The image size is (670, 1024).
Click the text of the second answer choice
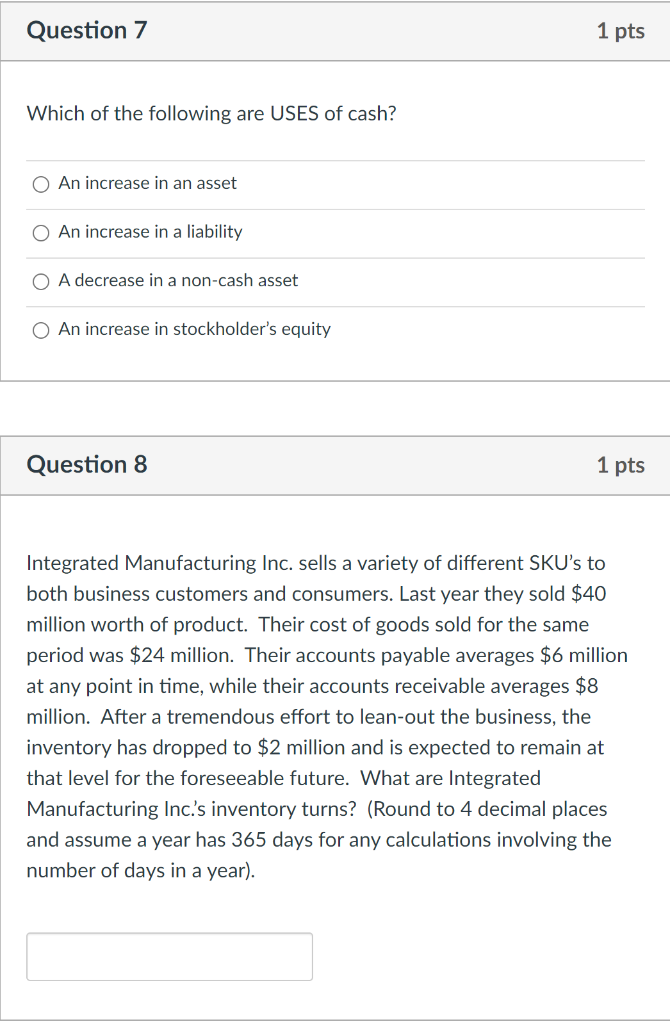(x=150, y=232)
